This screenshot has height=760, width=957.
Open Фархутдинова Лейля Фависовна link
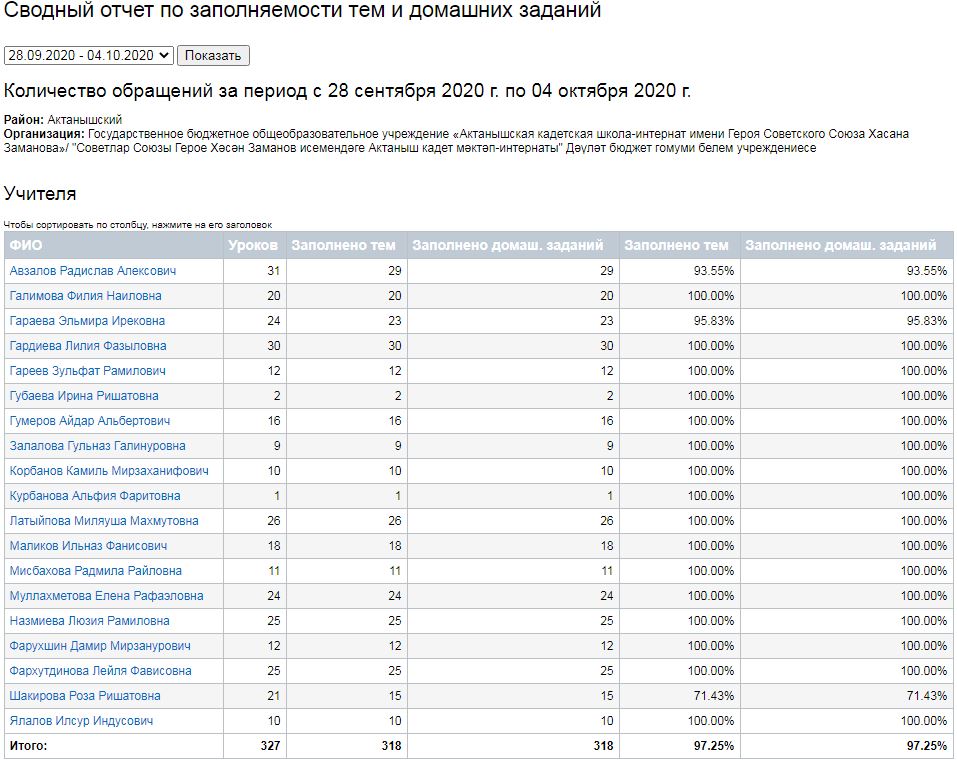click(100, 671)
